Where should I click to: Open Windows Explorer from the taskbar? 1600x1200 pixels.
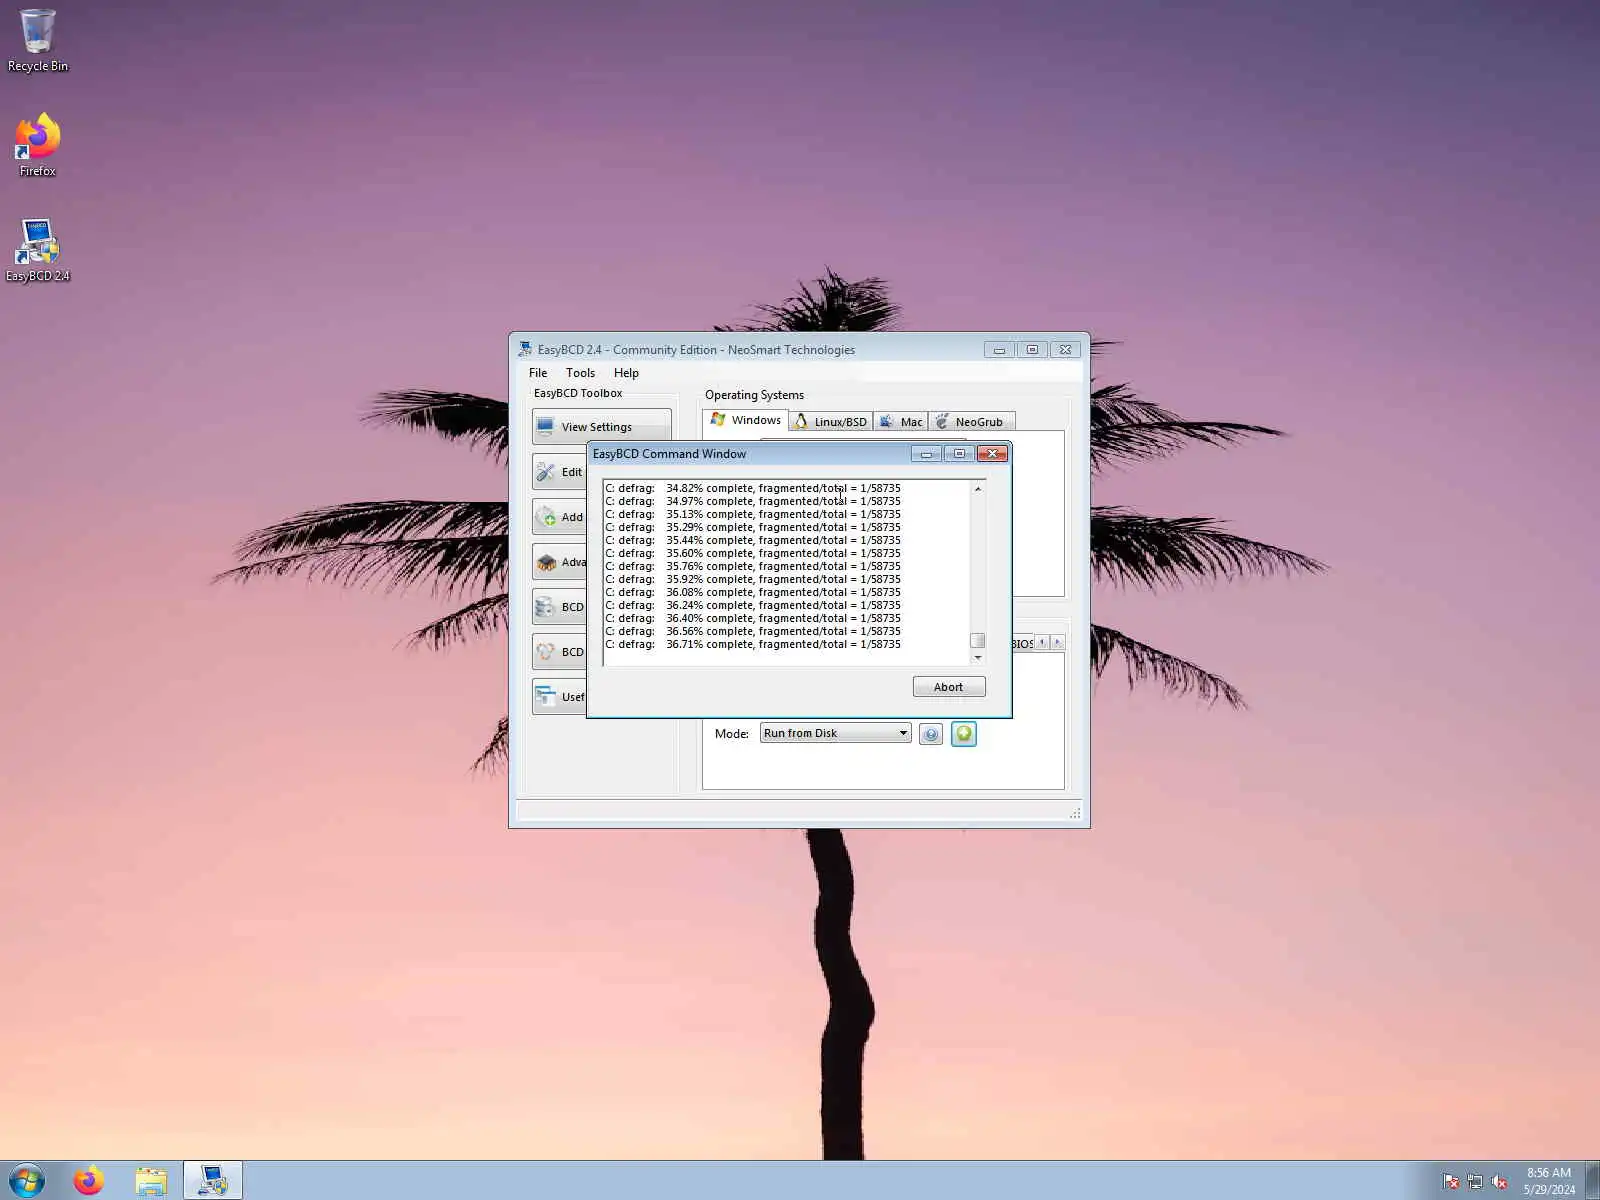point(151,1181)
